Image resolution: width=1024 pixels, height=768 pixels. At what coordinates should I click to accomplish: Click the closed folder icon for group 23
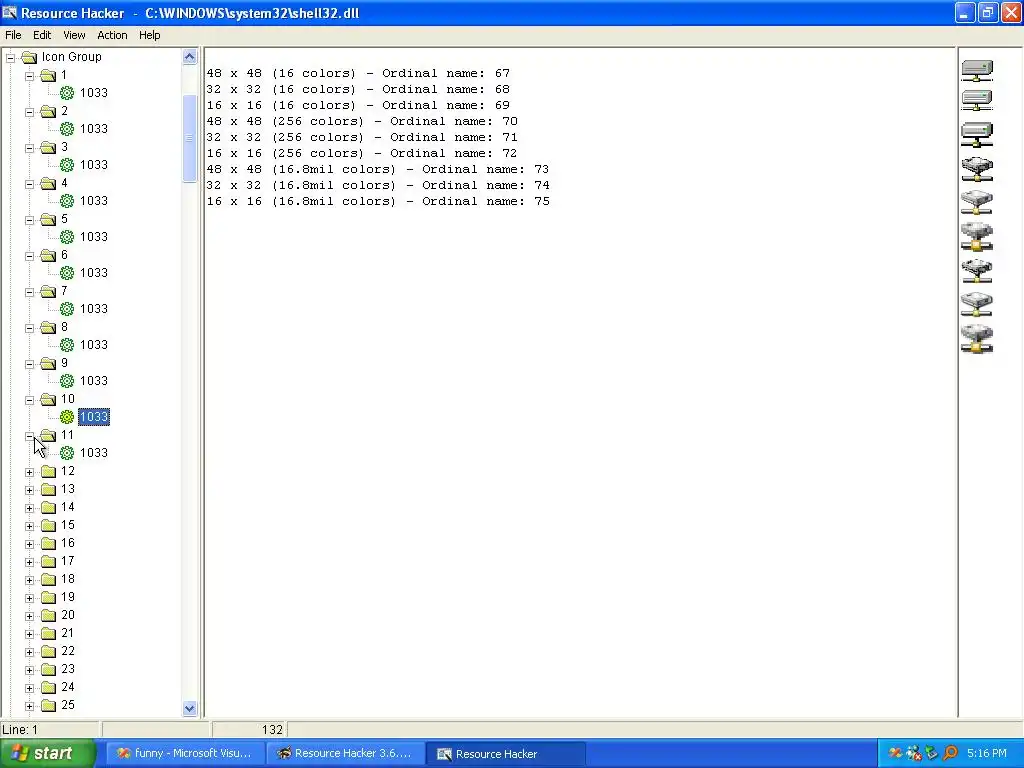point(48,669)
